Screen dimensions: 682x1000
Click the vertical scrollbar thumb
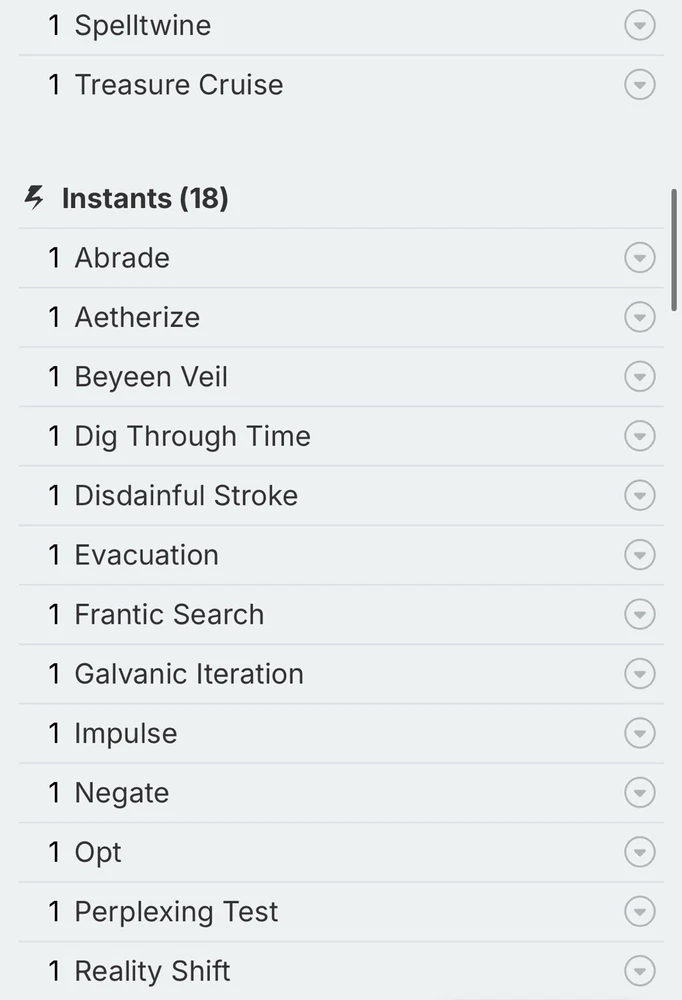tap(675, 250)
